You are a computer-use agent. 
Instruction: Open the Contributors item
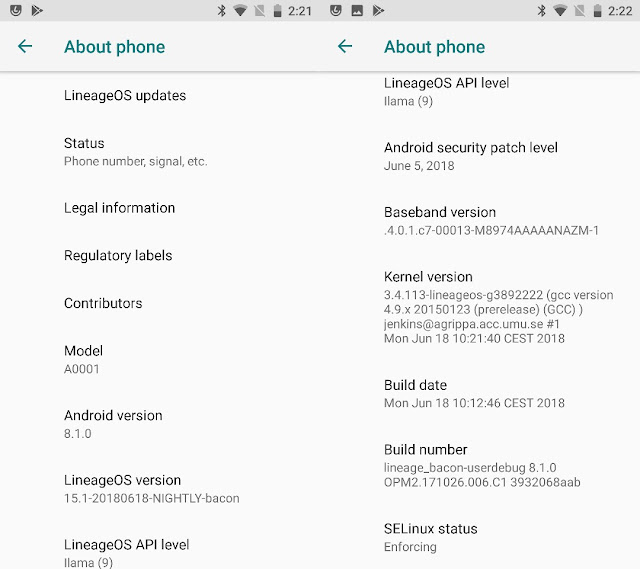click(160, 303)
